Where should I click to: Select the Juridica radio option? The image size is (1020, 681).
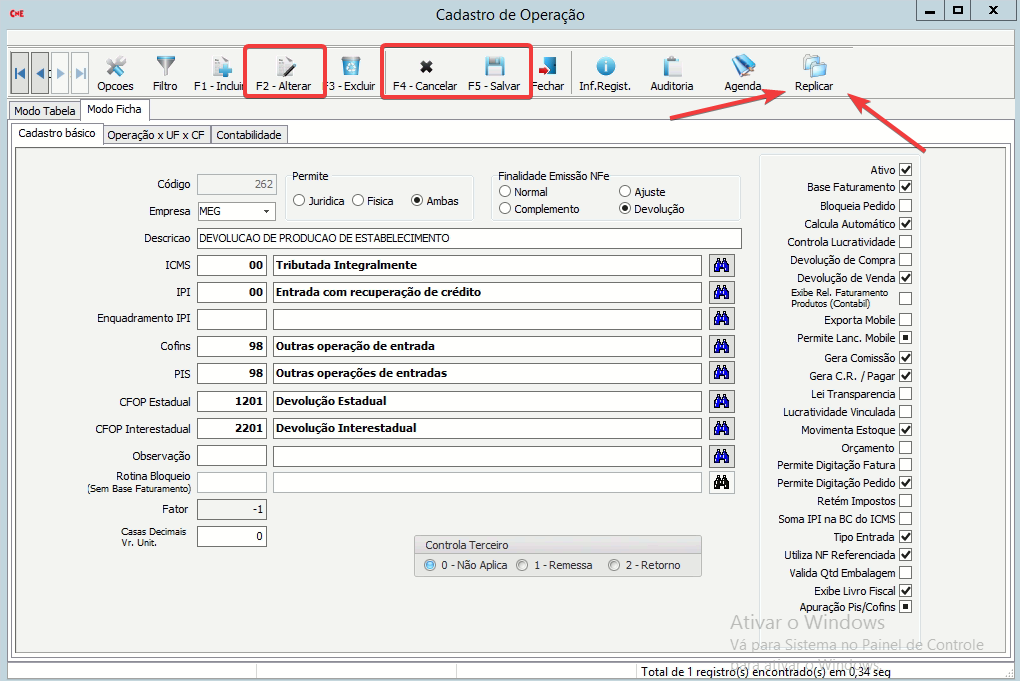[x=299, y=201]
